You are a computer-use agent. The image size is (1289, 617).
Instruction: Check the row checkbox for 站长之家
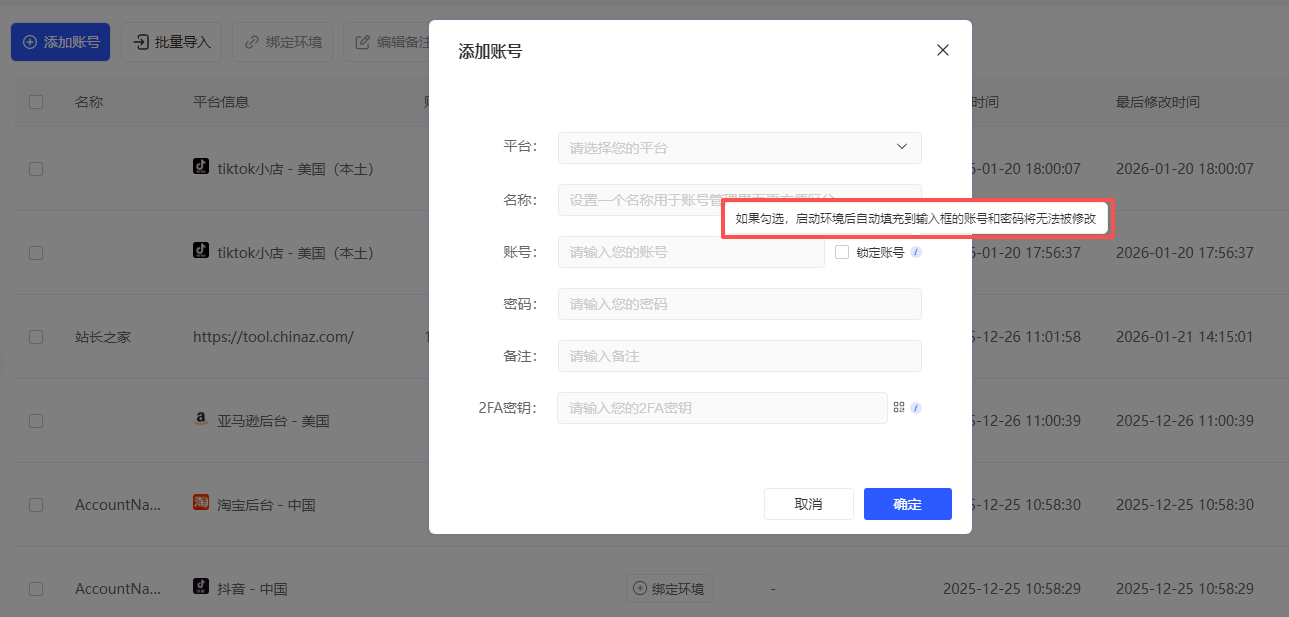click(x=36, y=337)
